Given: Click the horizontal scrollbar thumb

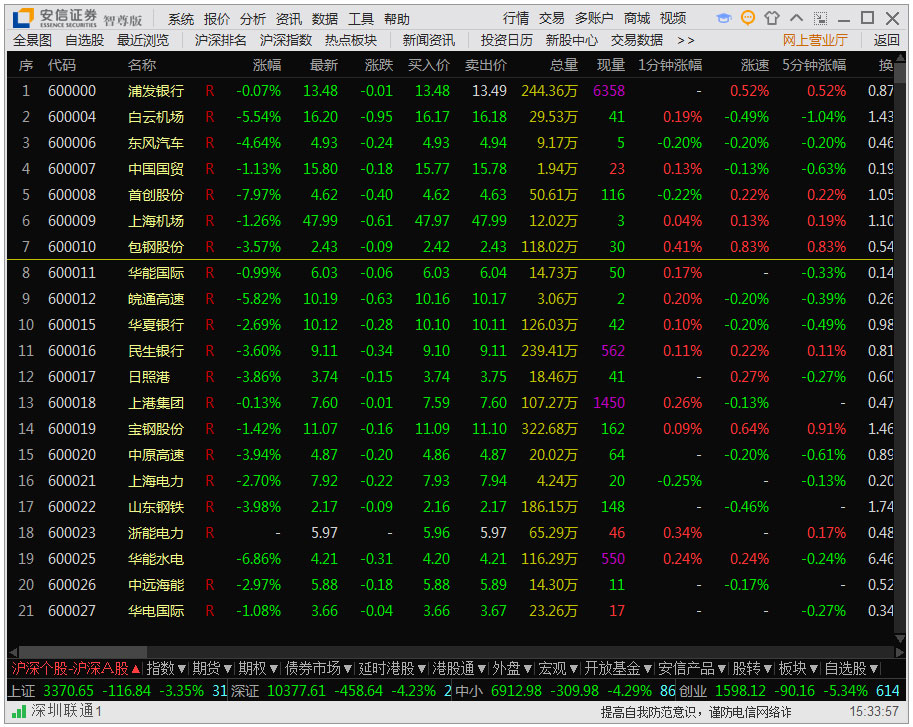Looking at the screenshot, I should [83, 652].
